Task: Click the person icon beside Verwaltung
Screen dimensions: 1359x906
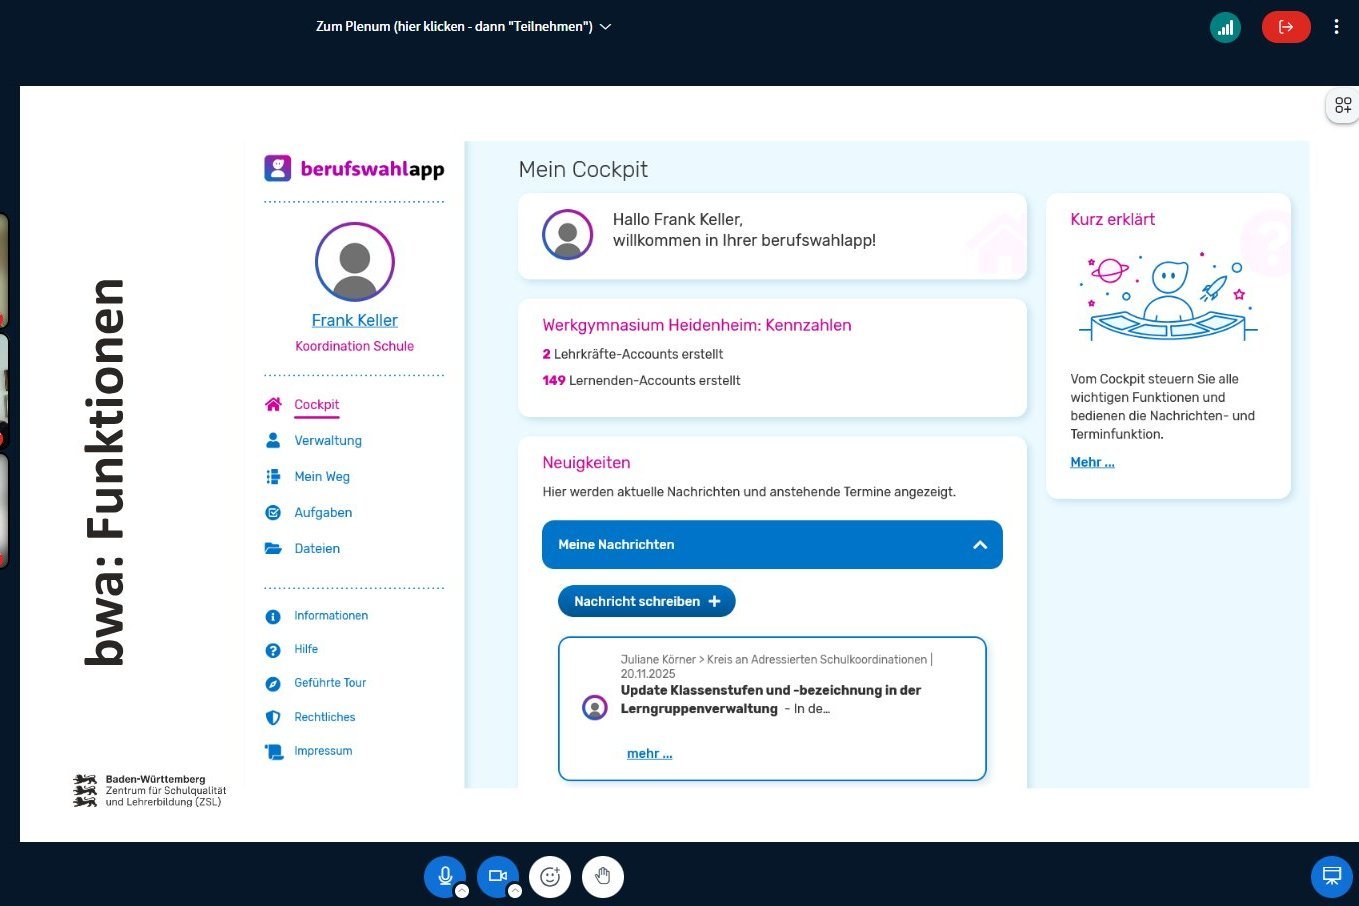Action: pos(273,441)
